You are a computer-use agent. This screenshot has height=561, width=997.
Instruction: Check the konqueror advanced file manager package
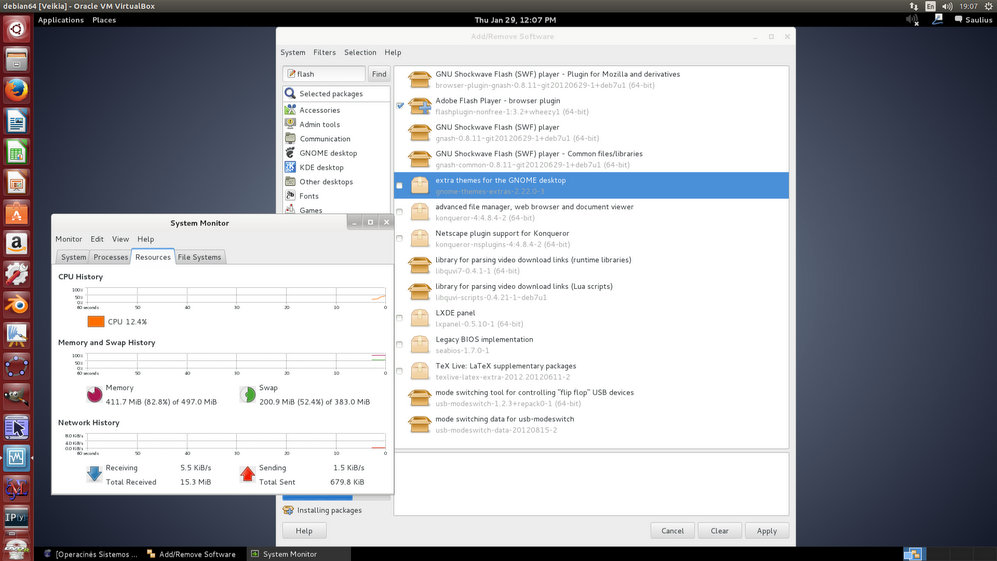click(x=400, y=212)
